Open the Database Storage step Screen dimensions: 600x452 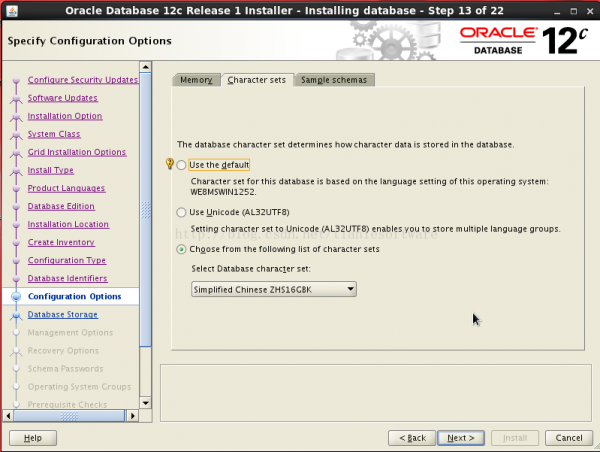pos(63,315)
